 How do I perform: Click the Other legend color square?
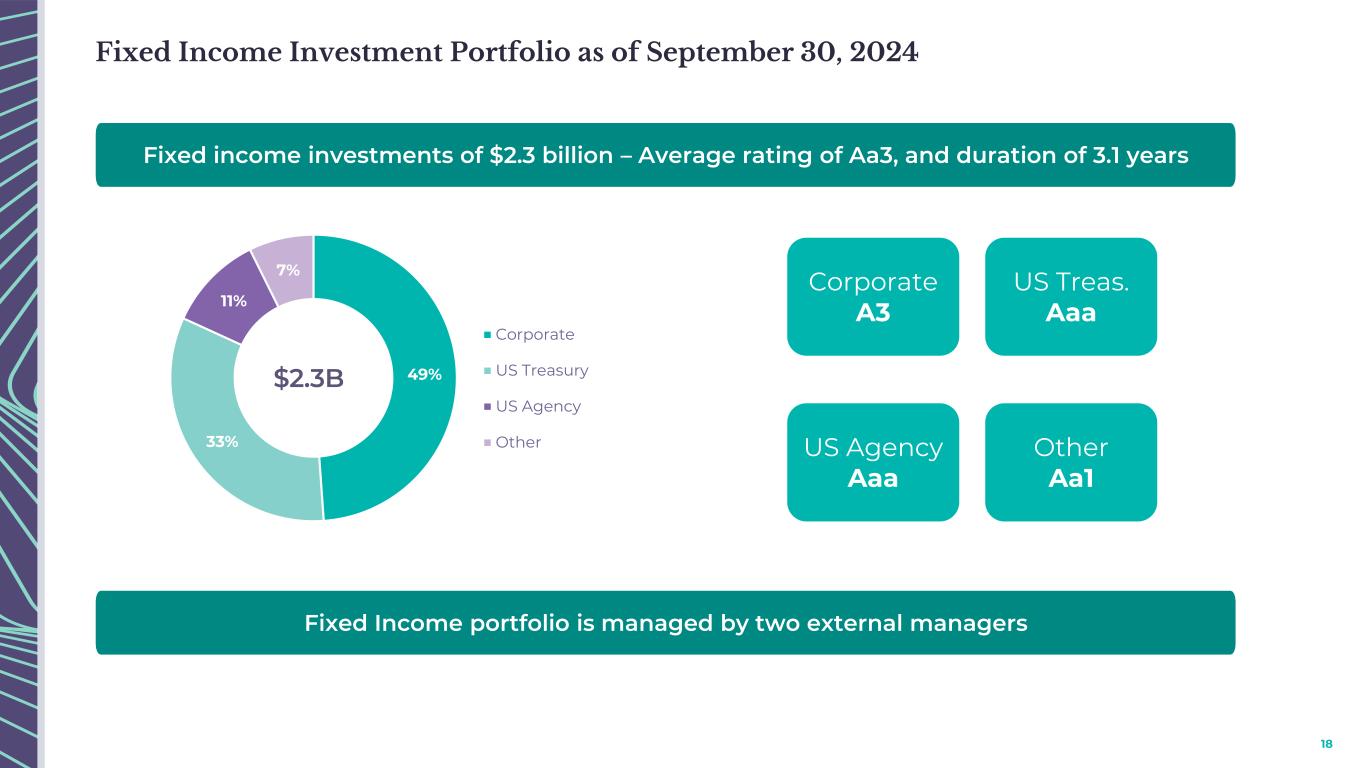[487, 443]
